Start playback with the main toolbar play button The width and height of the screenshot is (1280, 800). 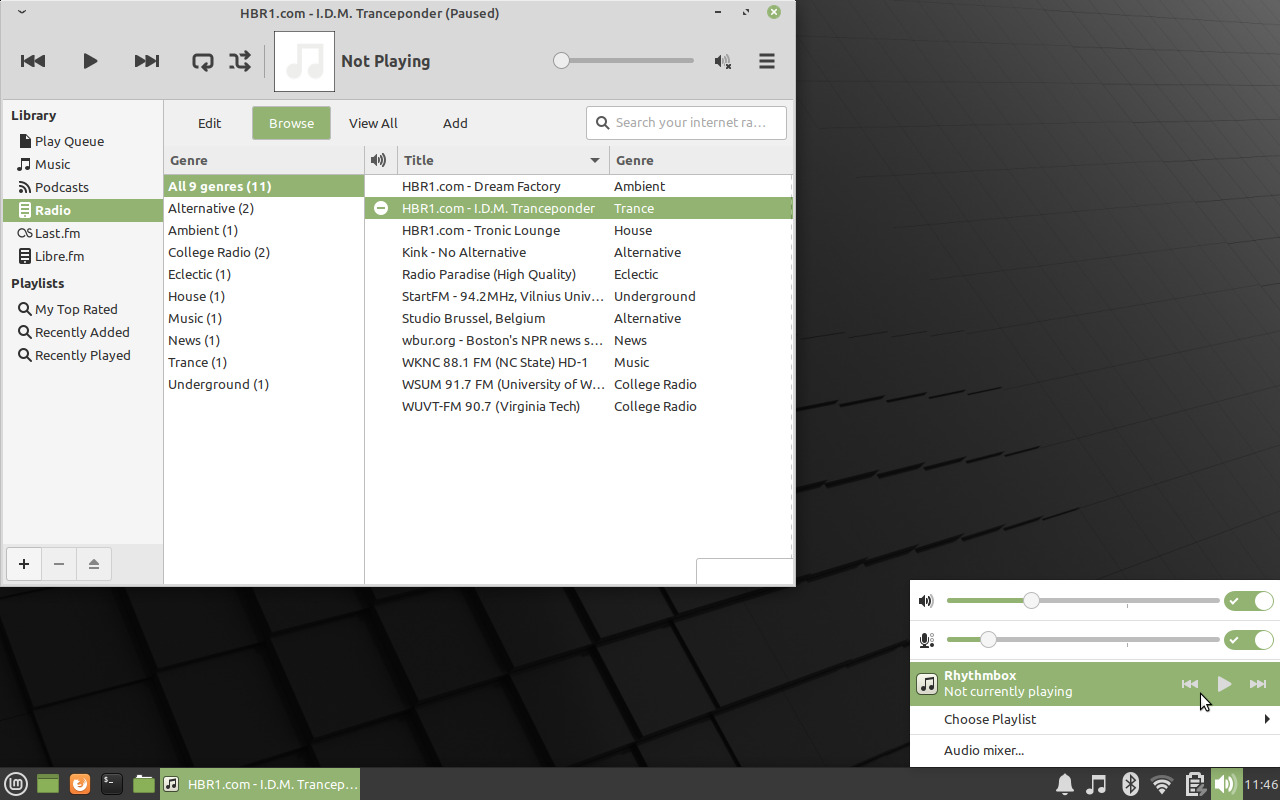(90, 61)
